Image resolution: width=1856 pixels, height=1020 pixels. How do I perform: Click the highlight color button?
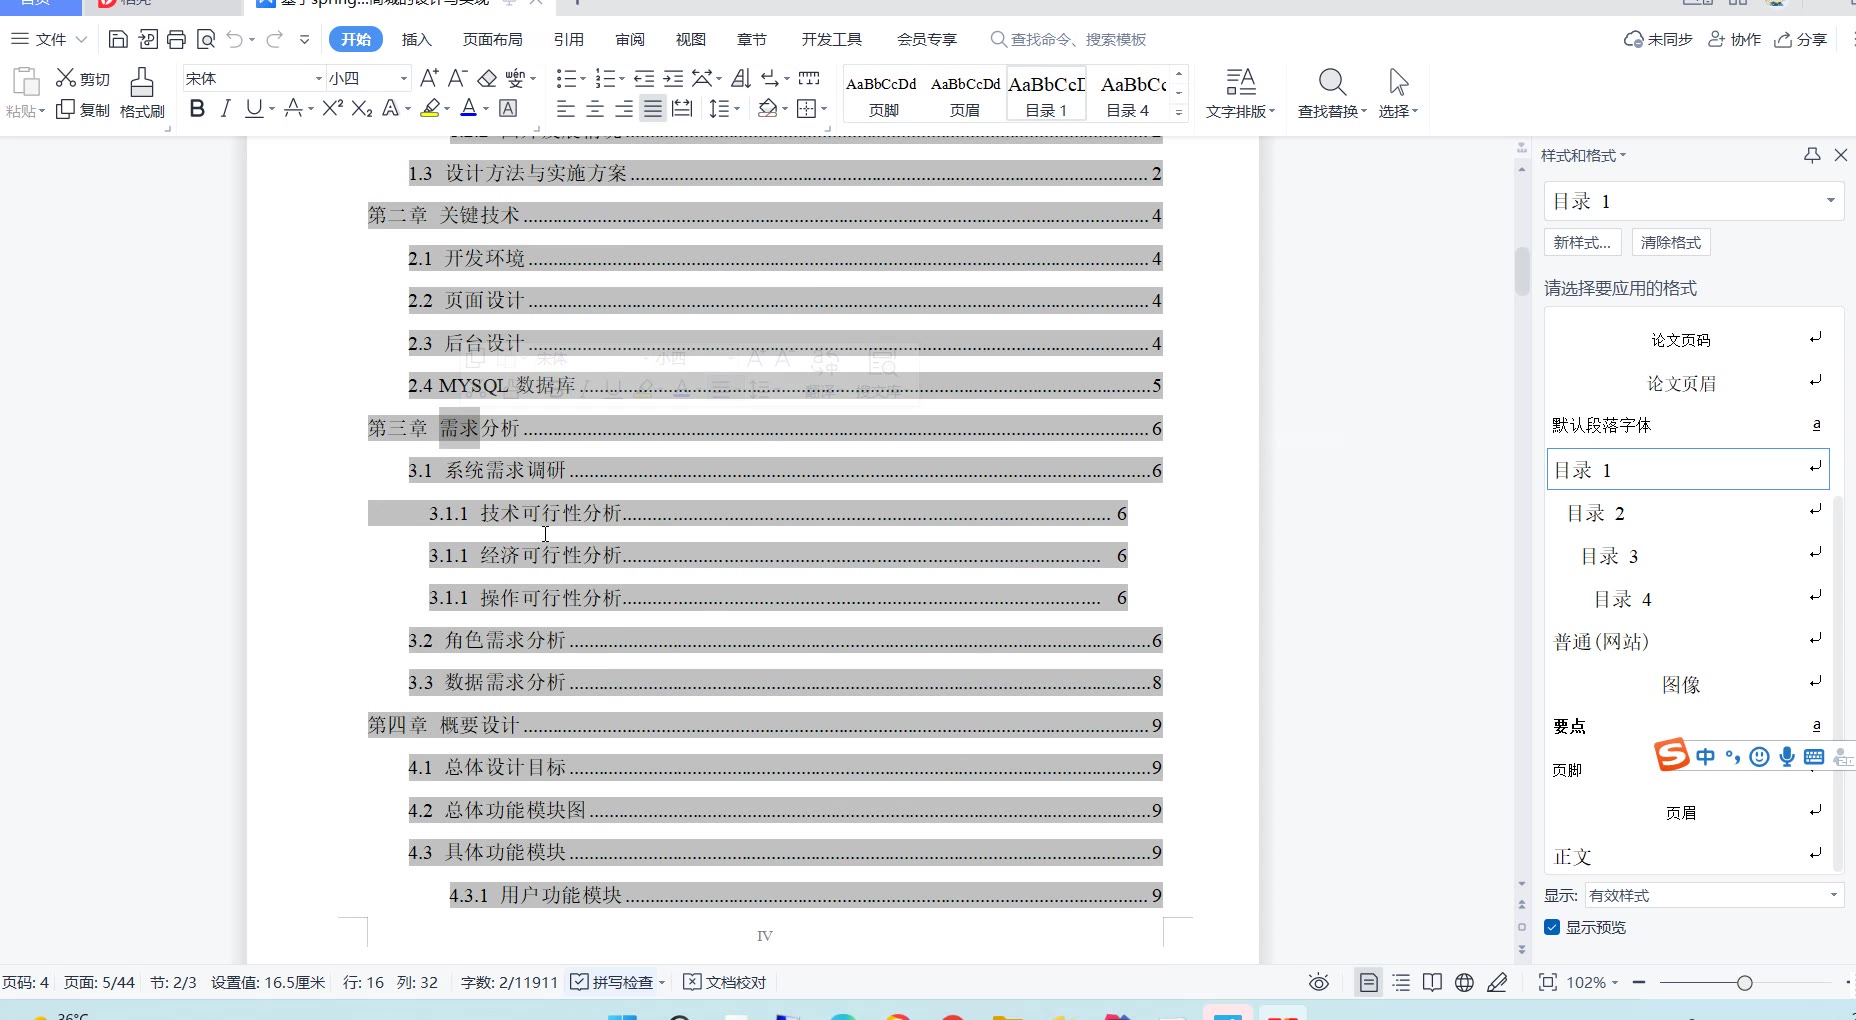point(431,109)
